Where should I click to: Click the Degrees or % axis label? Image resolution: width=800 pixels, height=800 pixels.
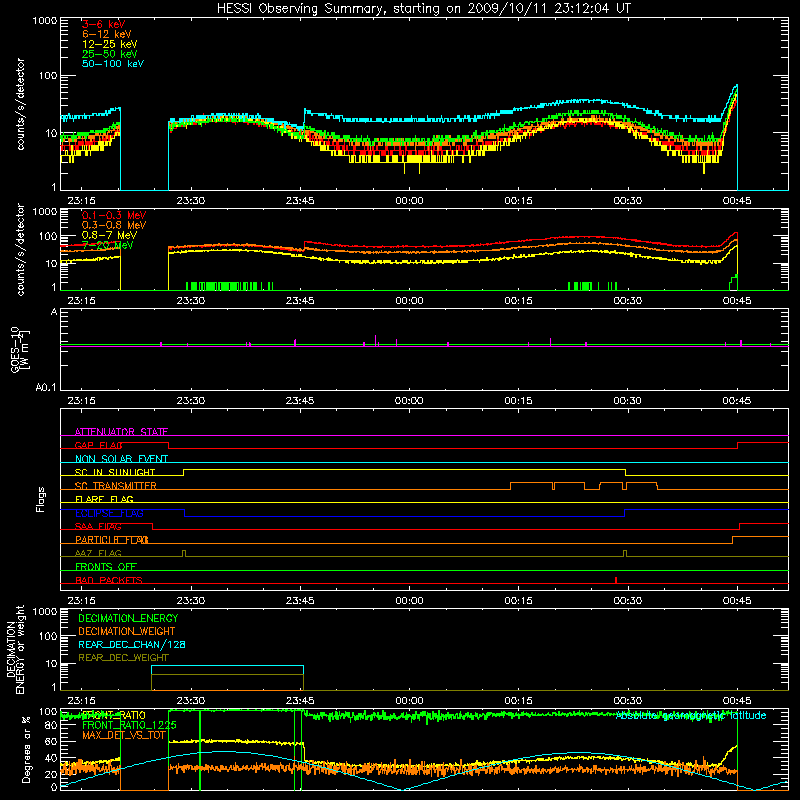(x=26, y=749)
